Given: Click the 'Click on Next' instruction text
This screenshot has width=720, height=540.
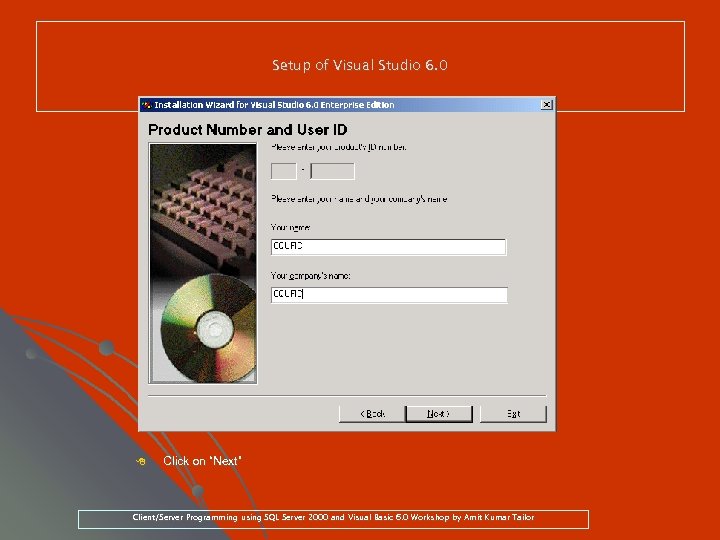Looking at the screenshot, I should (202, 461).
